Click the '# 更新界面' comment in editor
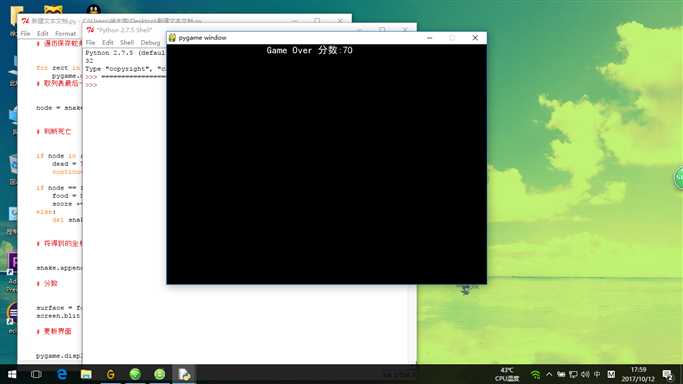Screen dimensions: 683x384 coord(54,331)
